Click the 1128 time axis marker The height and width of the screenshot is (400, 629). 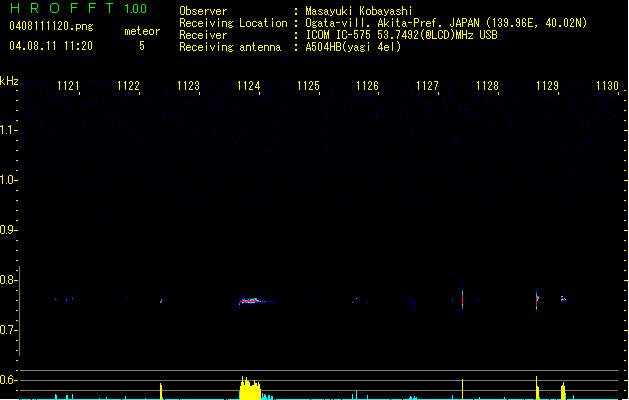coord(487,86)
